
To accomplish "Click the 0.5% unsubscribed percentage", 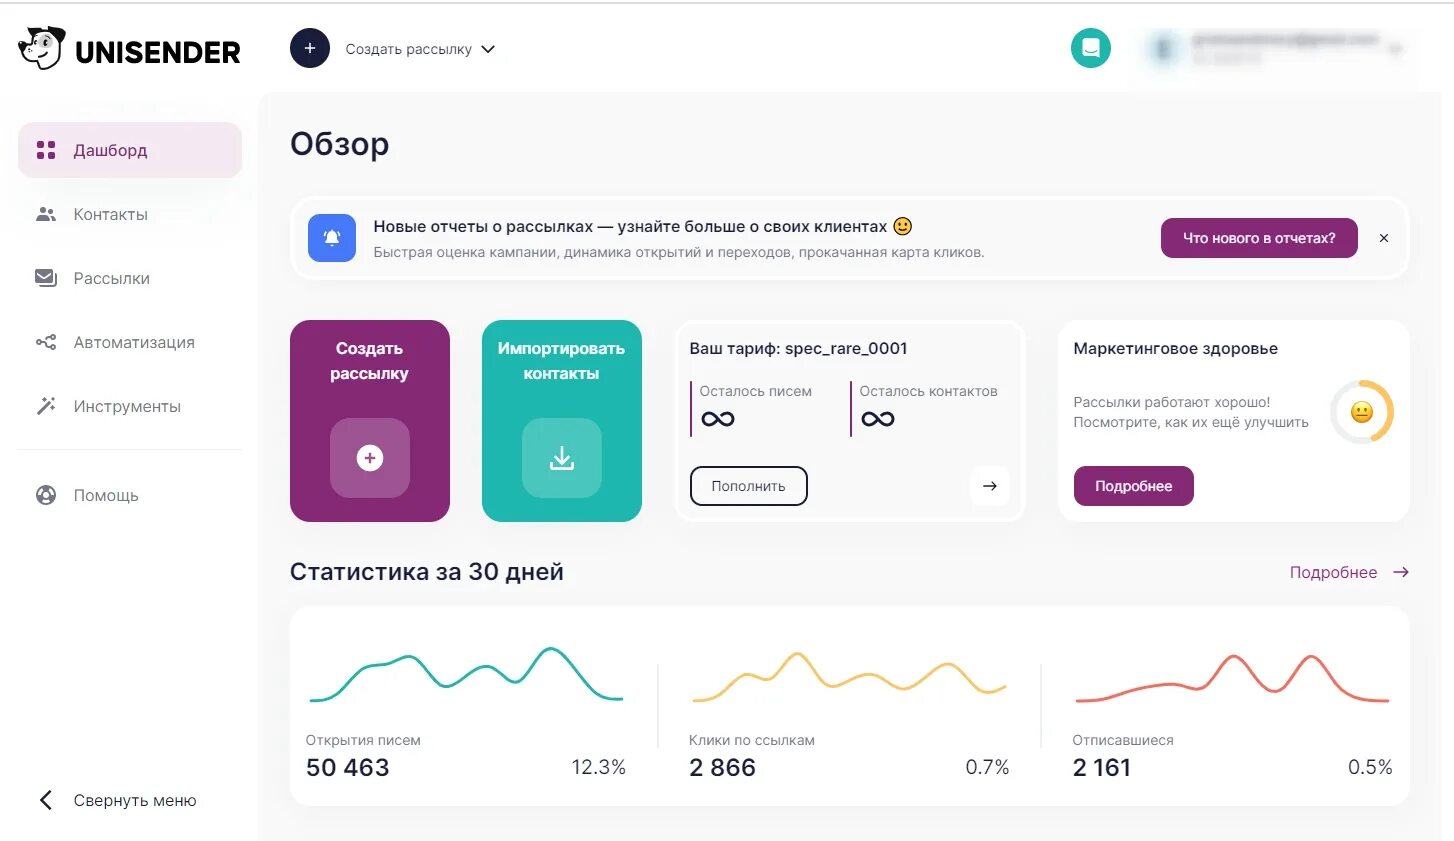I will [1370, 767].
